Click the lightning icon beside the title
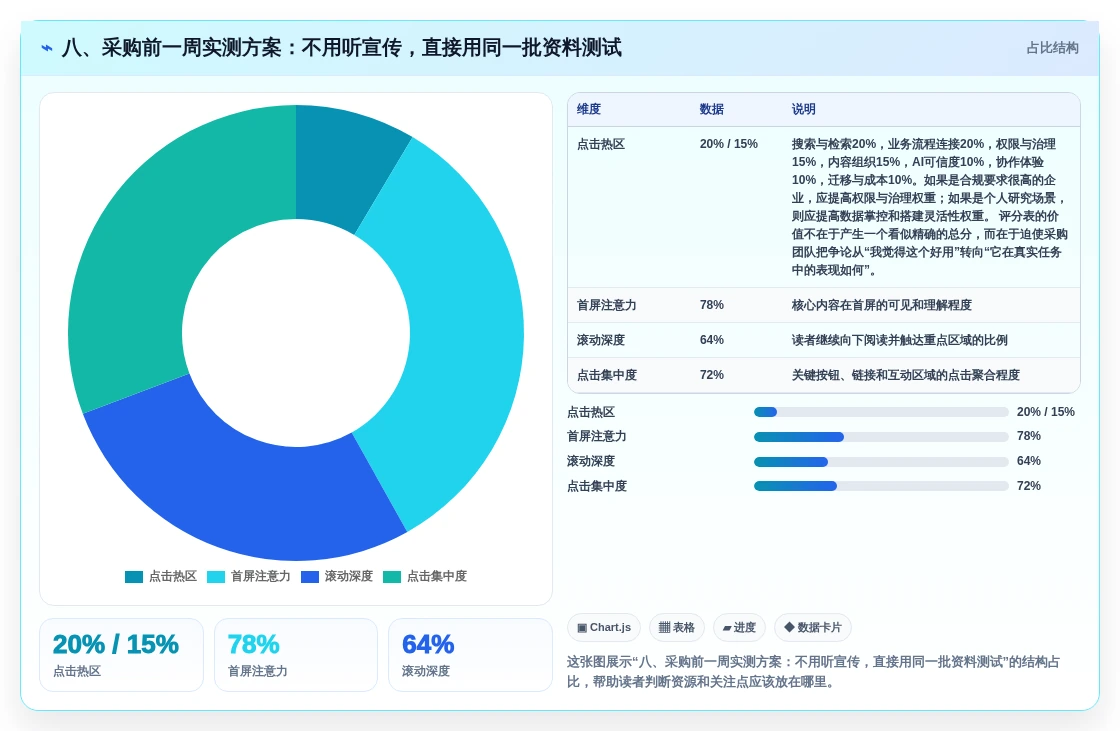Screen dimensions: 1120x731 [x=47, y=48]
